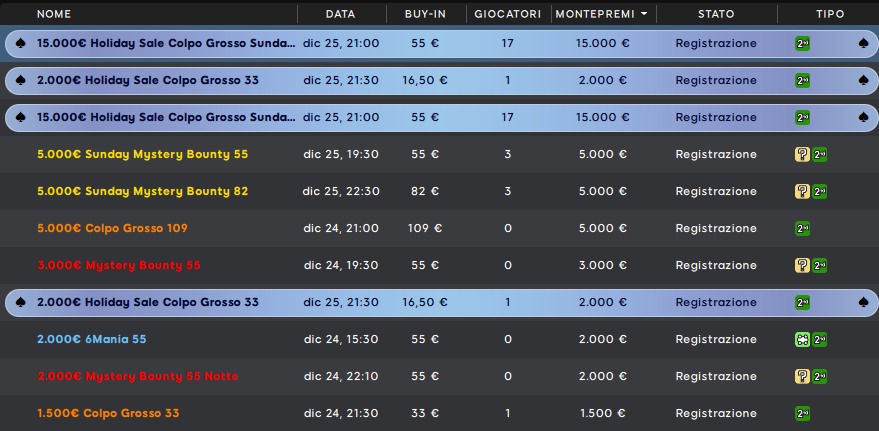This screenshot has height=431, width=879.
Task: Click green 2x icon in Mystery Bounty 55 Notte row
Action: pos(820,377)
